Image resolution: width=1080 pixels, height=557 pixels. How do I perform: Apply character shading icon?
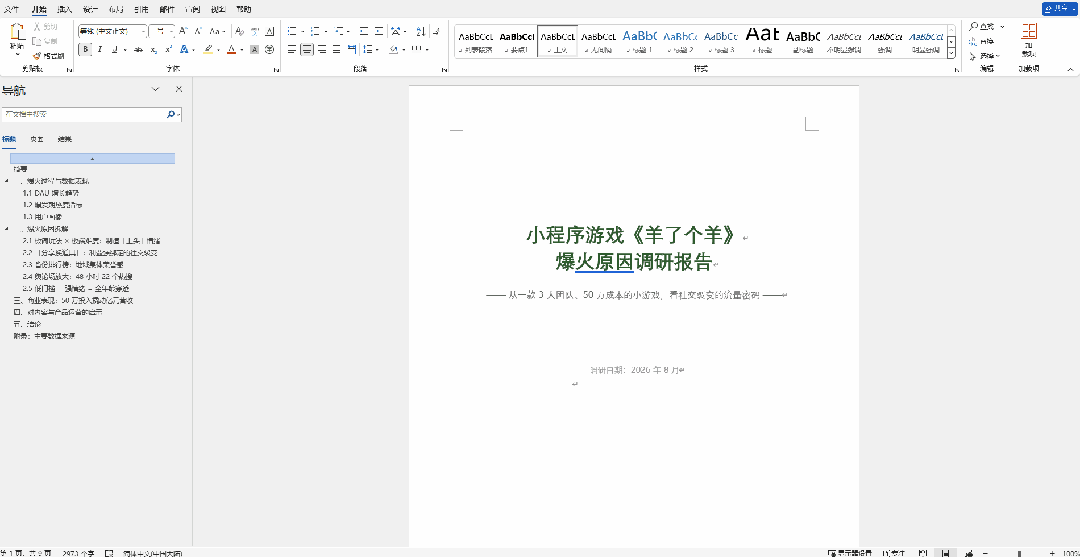(254, 50)
